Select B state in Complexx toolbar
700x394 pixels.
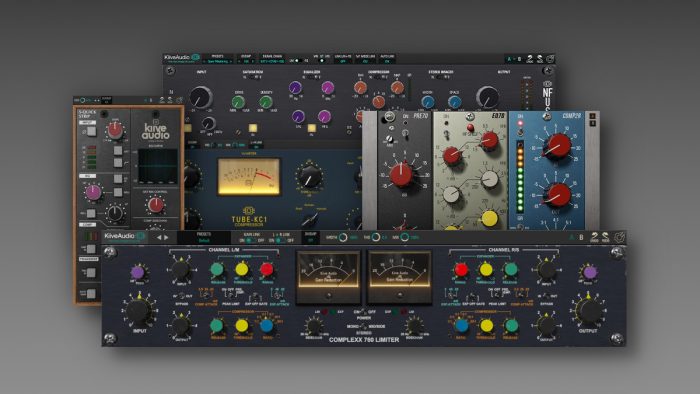tap(581, 237)
